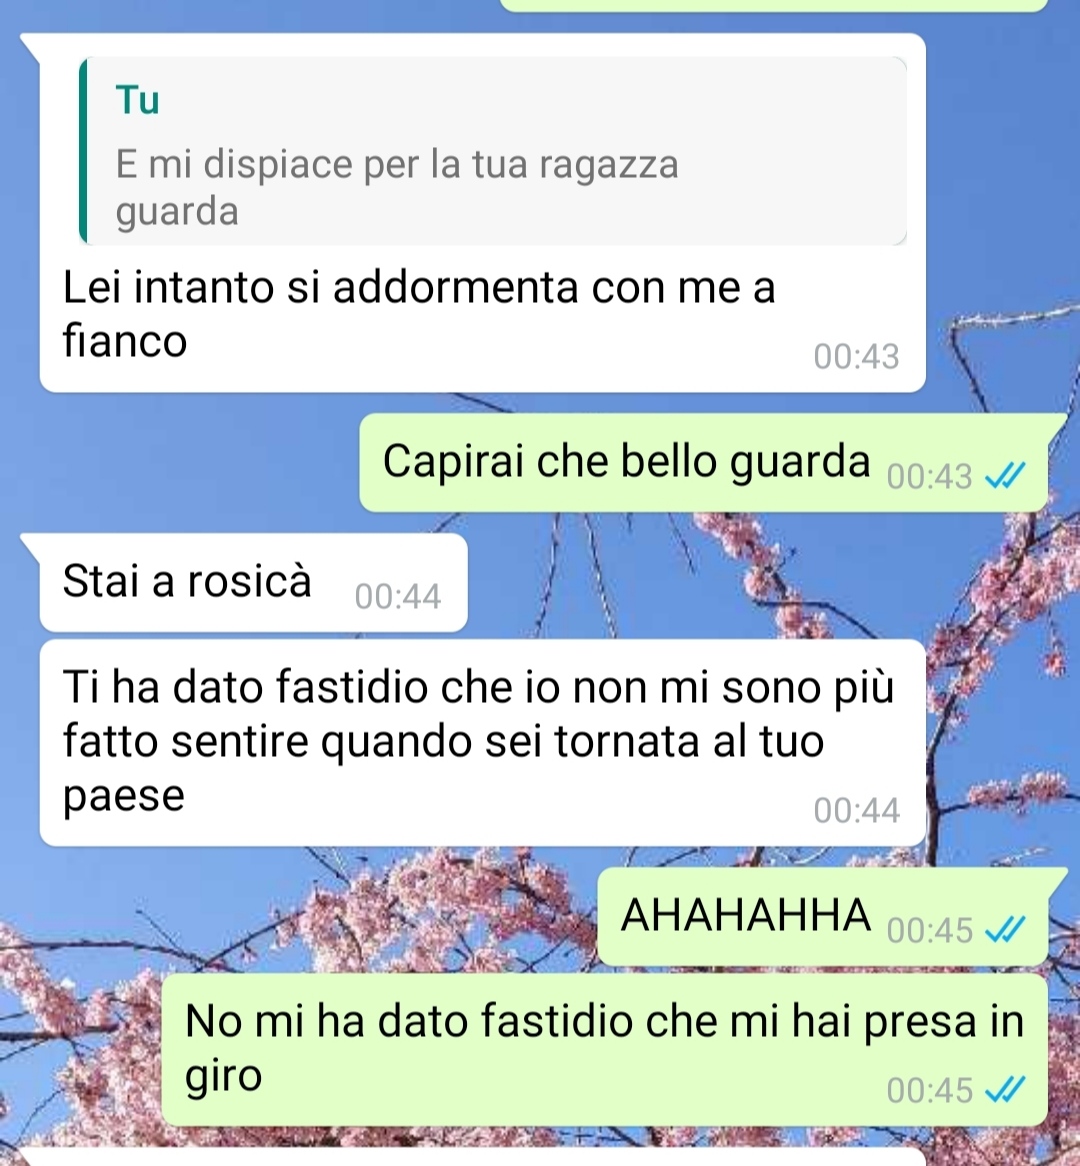Tap "No mi ha dato fastidio" sent message
Viewport: 1080px width, 1166px height.
[x=605, y=1050]
